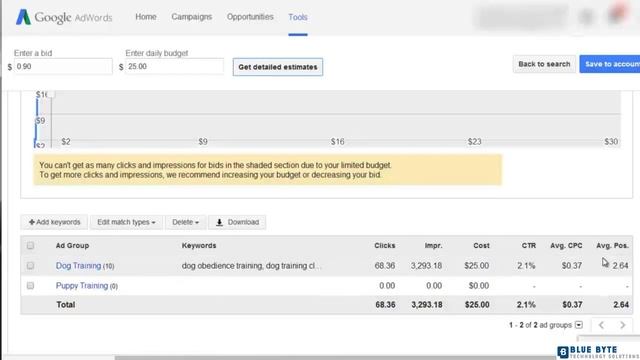
Task: Click the bid input field
Action: (x=63, y=67)
